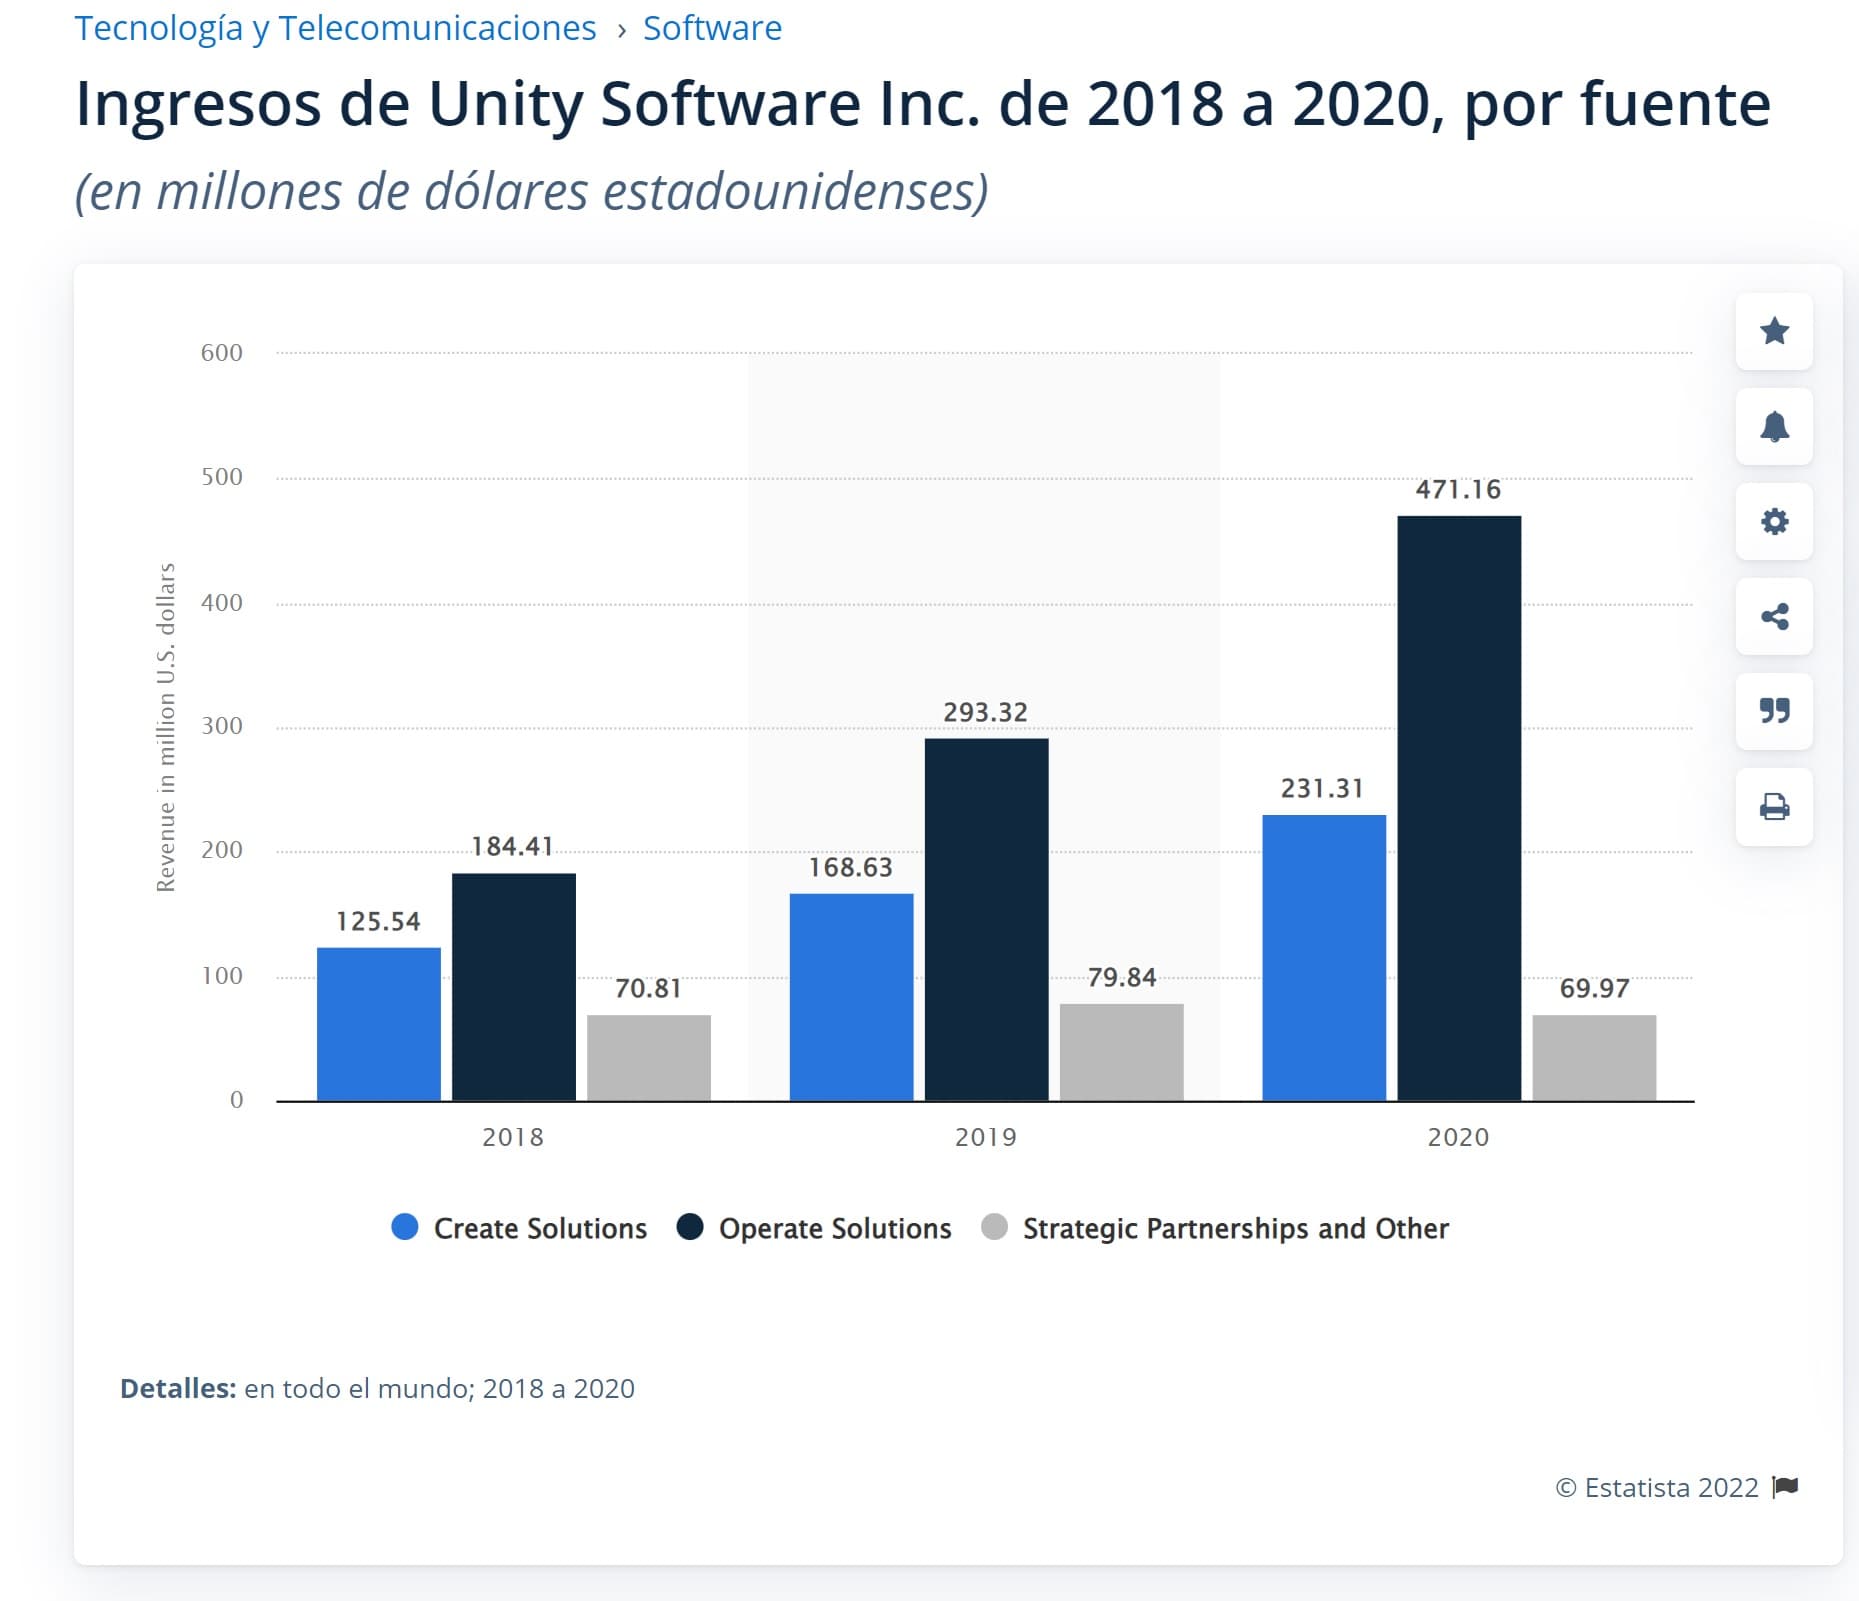Screen dimensions: 1859x1601
Task: Click the 293.32 value label
Action: tap(986, 712)
